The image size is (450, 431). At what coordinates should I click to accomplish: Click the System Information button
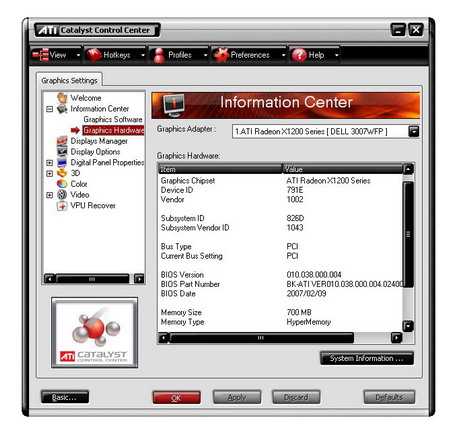pos(367,358)
